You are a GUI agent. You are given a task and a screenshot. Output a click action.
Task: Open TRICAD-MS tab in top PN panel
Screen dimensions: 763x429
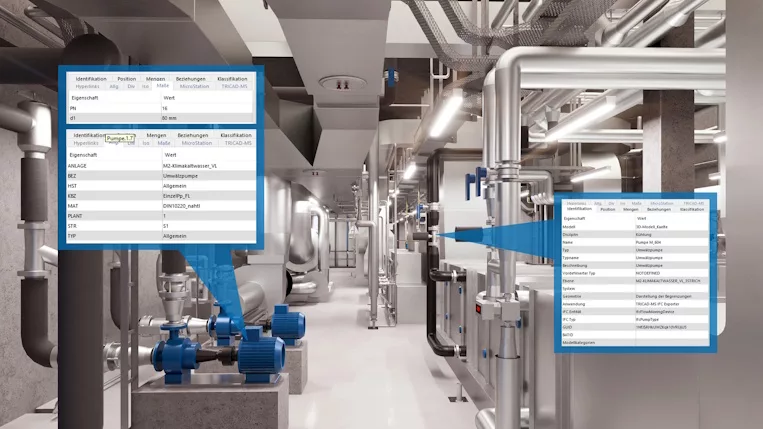(x=235, y=87)
